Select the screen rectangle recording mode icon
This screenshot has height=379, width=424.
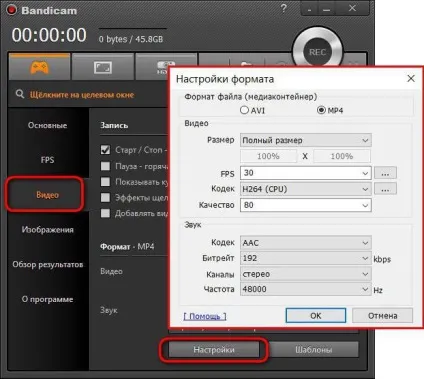[x=103, y=67]
